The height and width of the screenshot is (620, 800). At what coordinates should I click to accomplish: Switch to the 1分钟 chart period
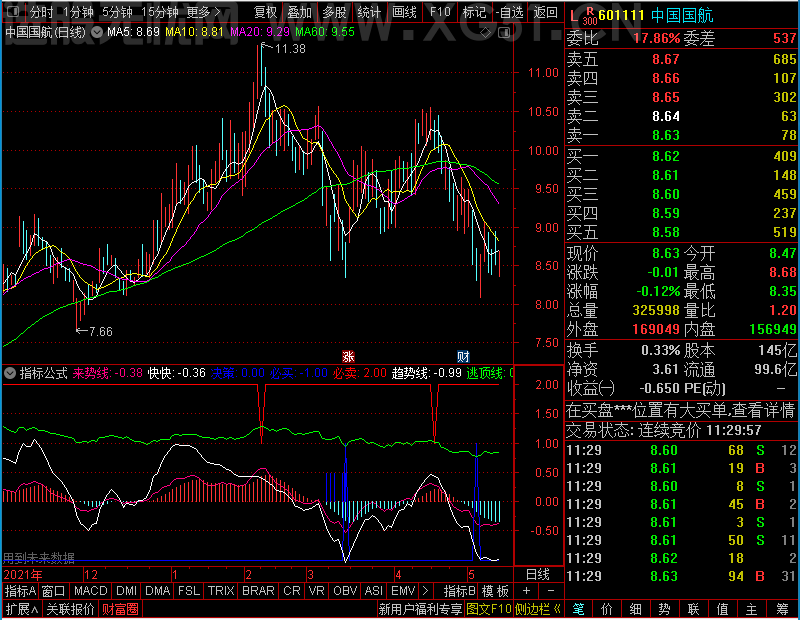[x=78, y=12]
